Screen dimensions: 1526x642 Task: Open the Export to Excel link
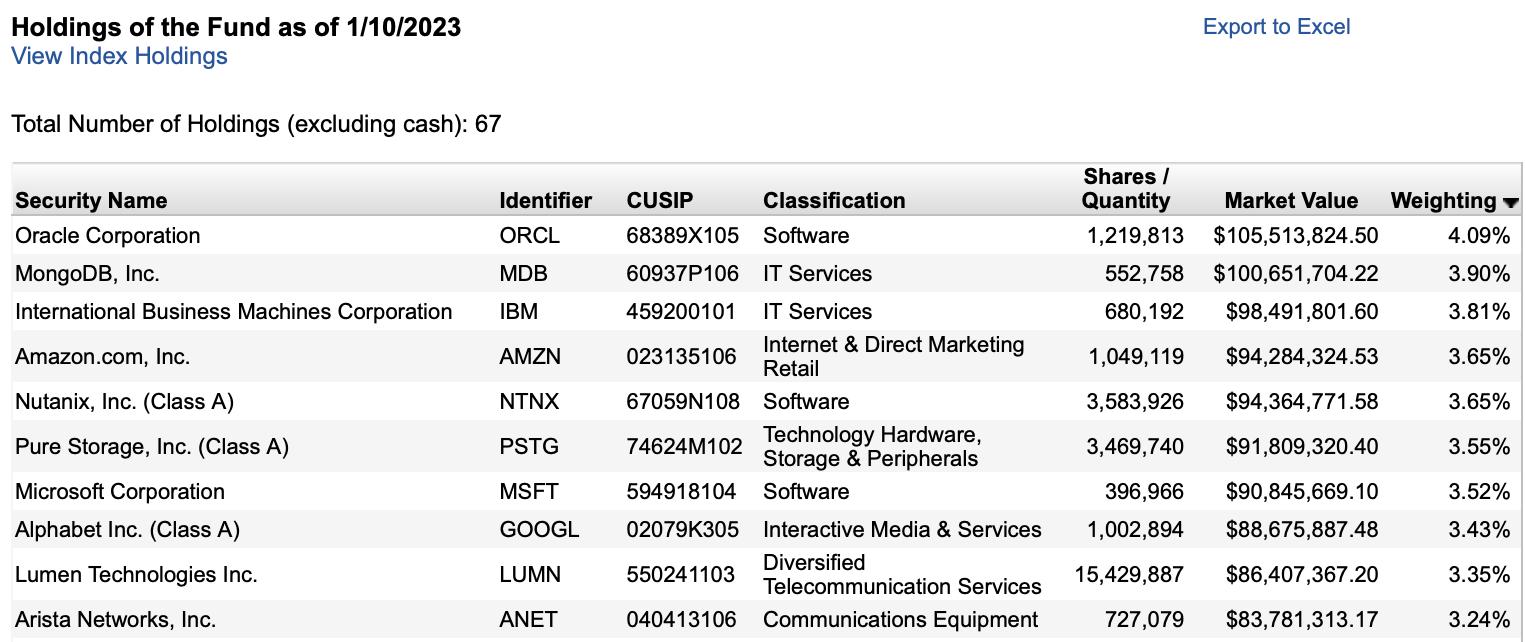(x=1276, y=27)
